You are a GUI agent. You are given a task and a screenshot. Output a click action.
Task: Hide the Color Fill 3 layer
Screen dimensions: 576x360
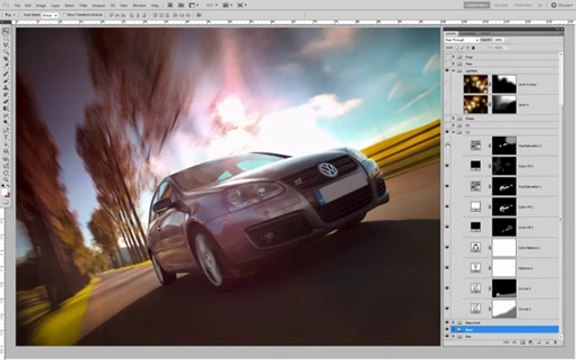(447, 166)
